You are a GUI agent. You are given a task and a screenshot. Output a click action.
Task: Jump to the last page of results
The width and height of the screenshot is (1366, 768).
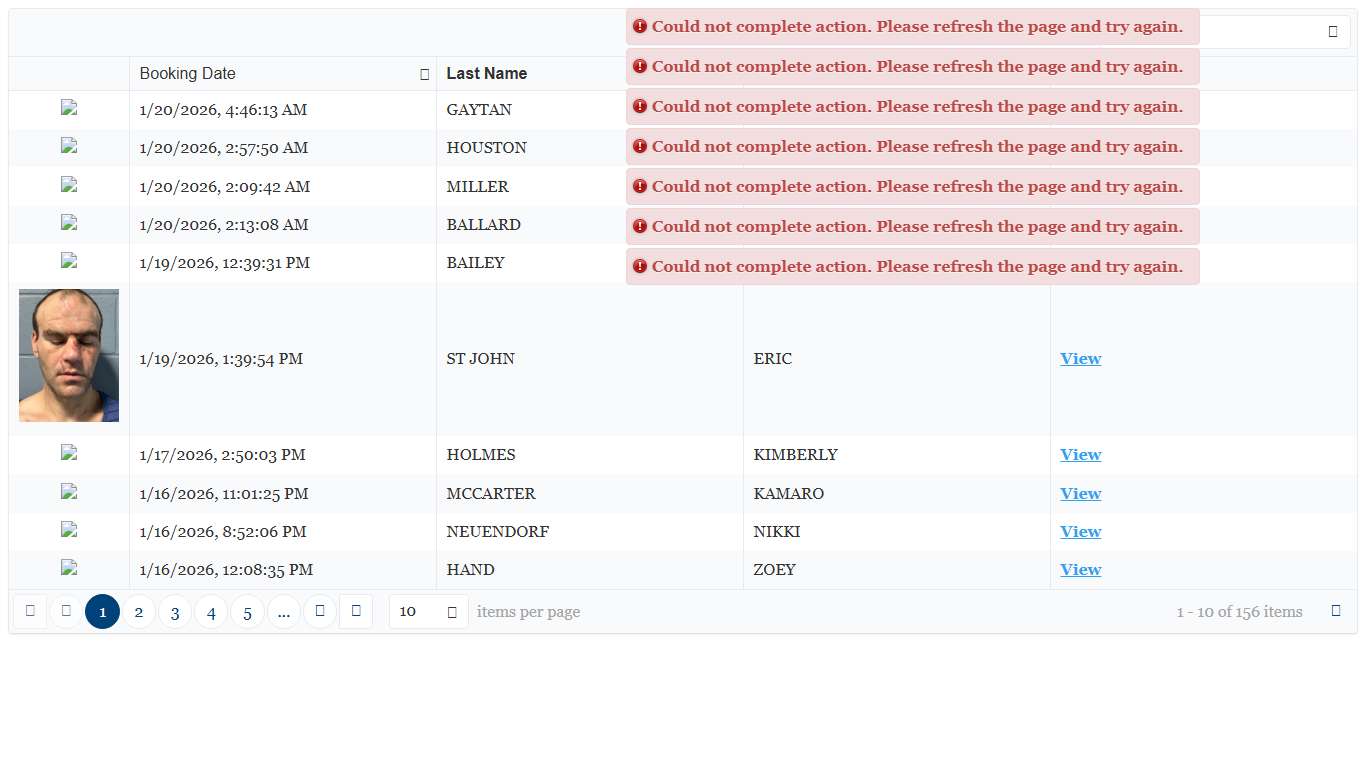pyautogui.click(x=356, y=611)
